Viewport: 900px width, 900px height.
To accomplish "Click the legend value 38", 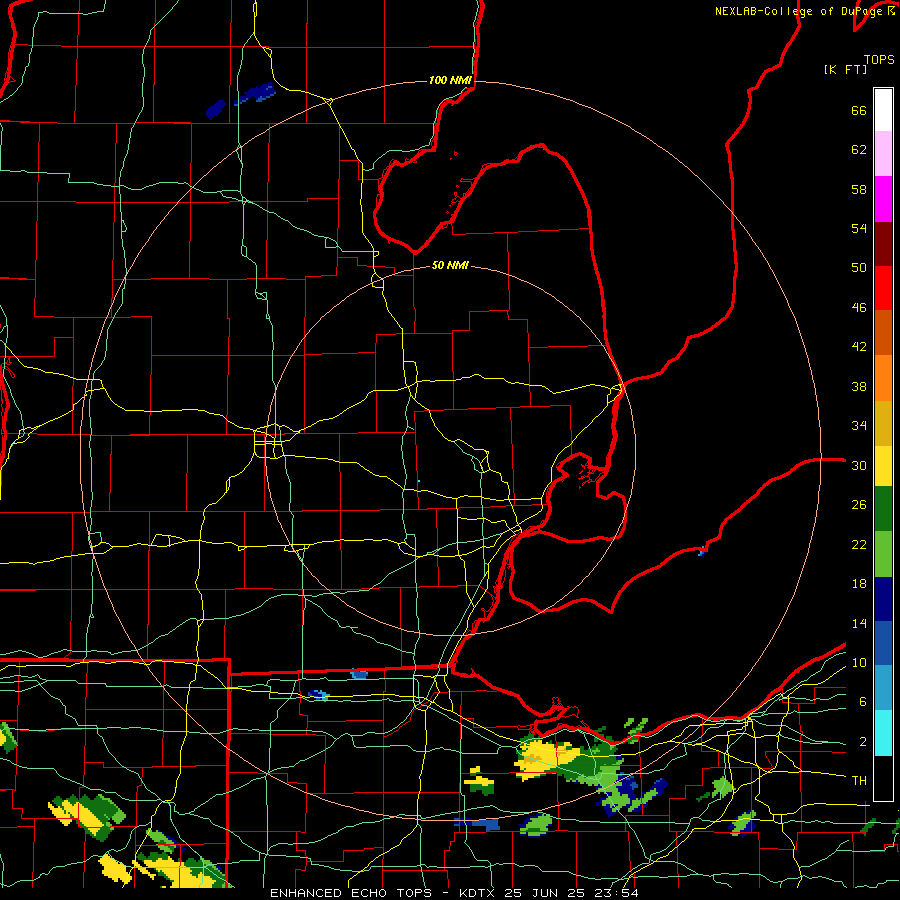I will point(859,387).
